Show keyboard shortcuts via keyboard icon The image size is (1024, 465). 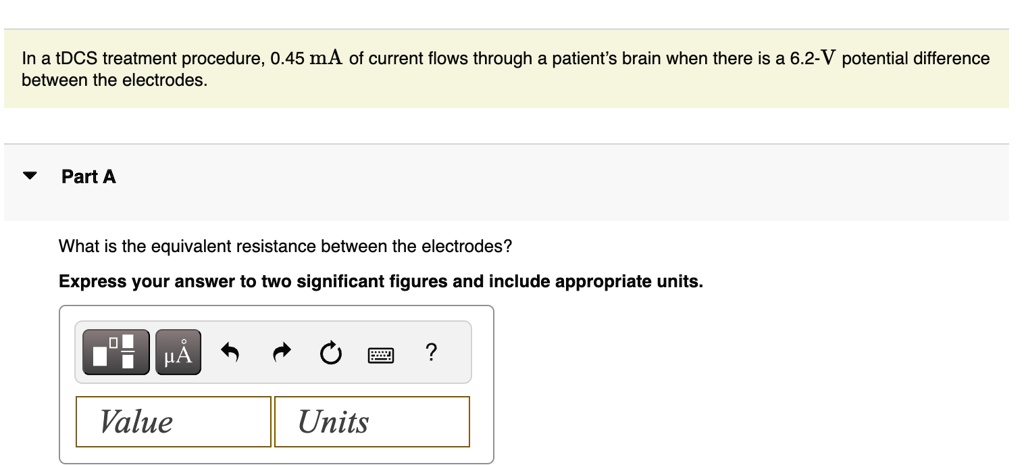tap(381, 355)
